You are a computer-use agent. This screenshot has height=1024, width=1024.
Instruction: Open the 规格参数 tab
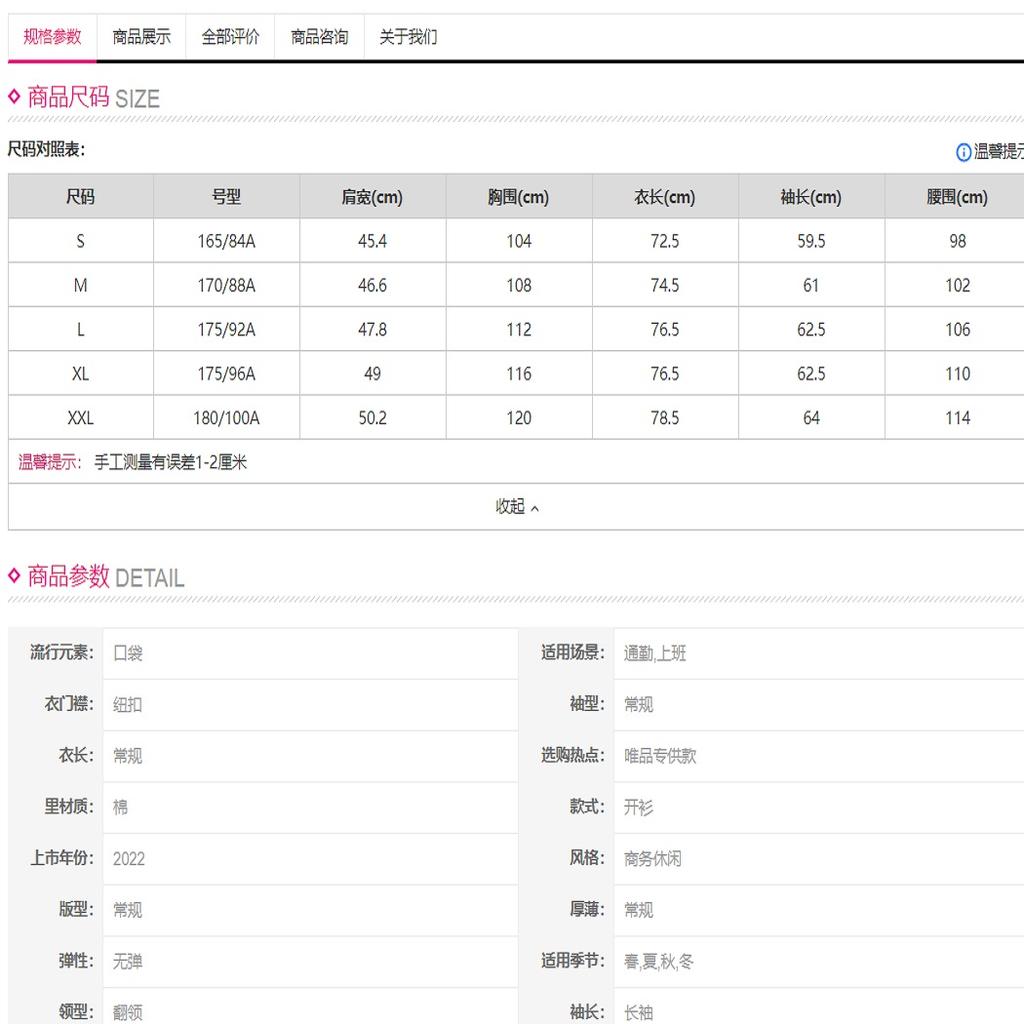coord(52,37)
